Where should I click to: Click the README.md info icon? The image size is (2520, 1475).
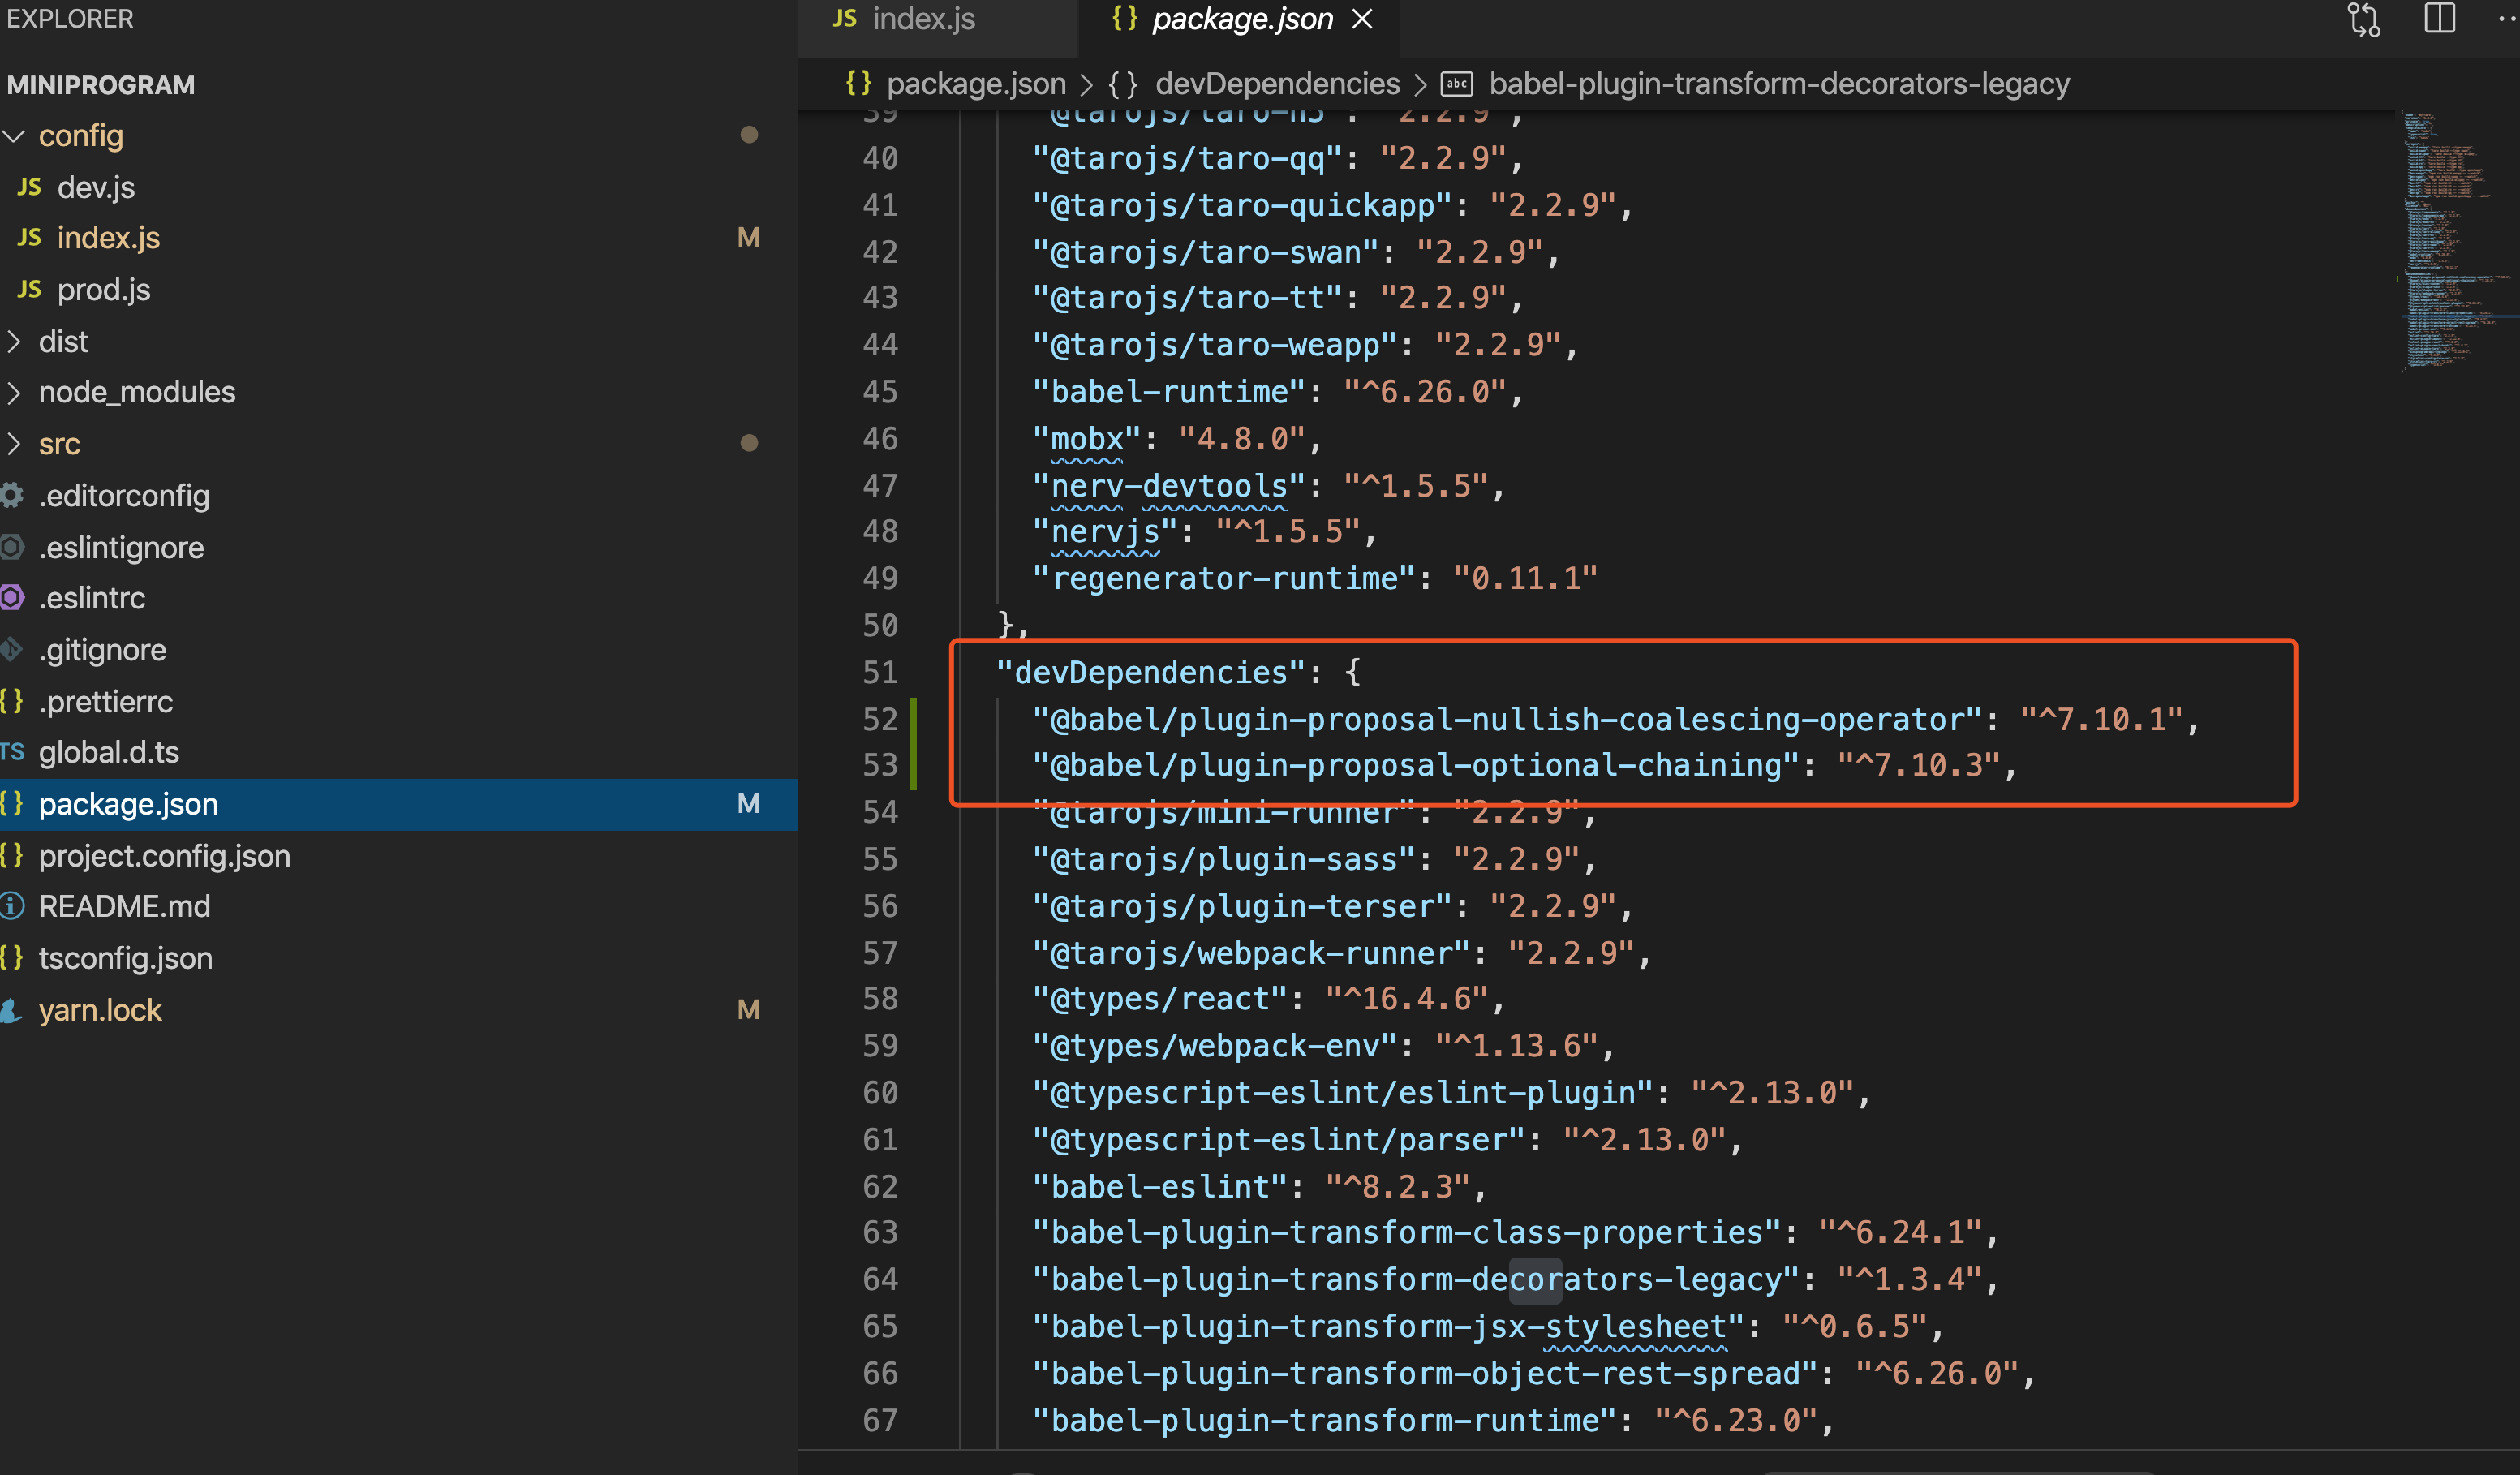(12, 907)
